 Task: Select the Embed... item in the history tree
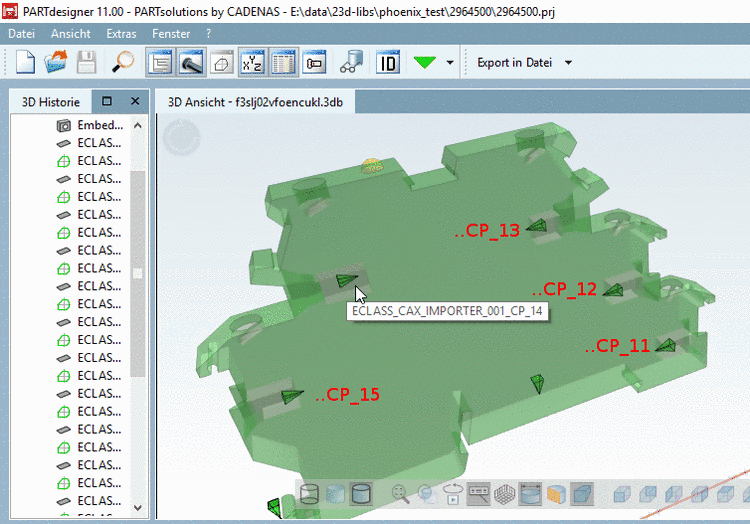point(90,125)
